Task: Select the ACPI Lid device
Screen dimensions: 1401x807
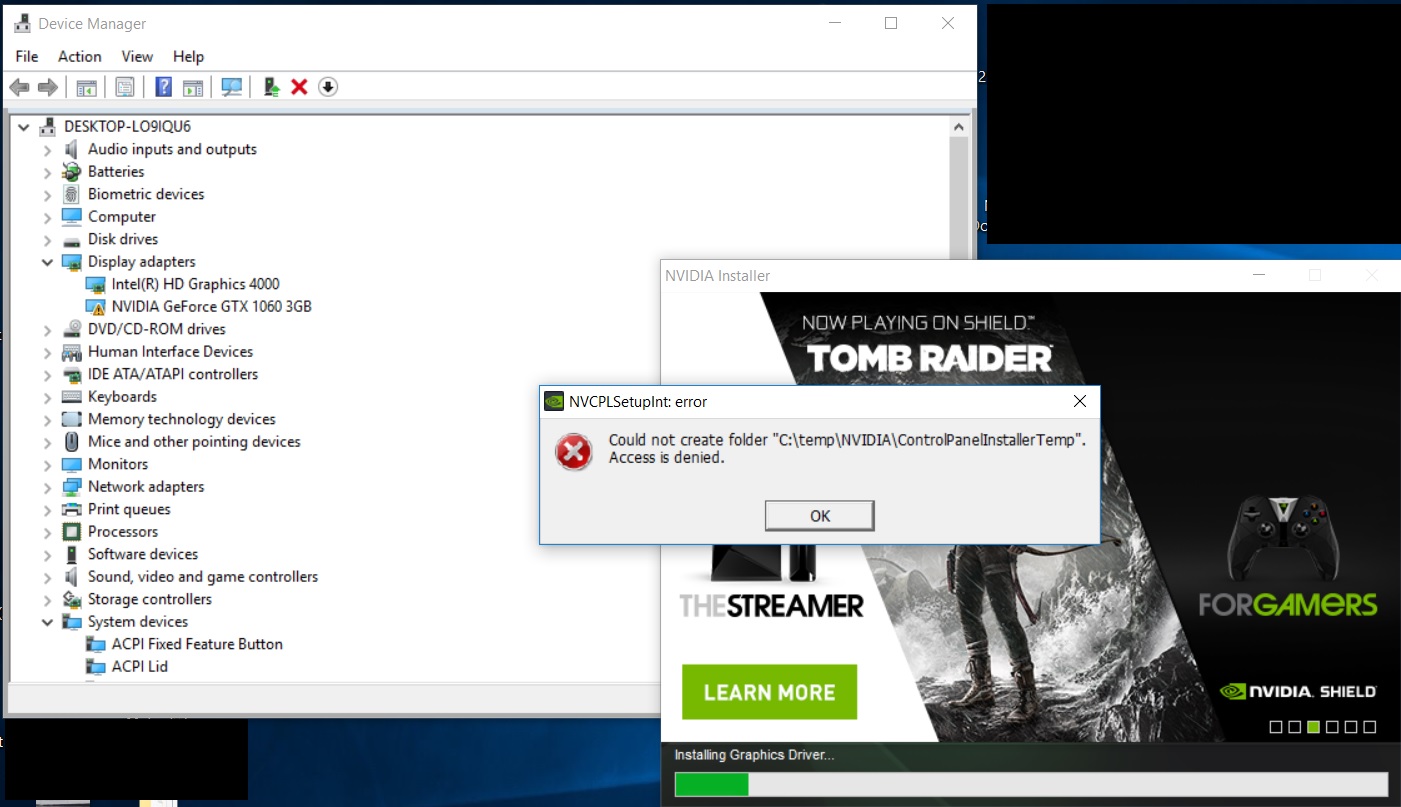Action: pos(139,667)
